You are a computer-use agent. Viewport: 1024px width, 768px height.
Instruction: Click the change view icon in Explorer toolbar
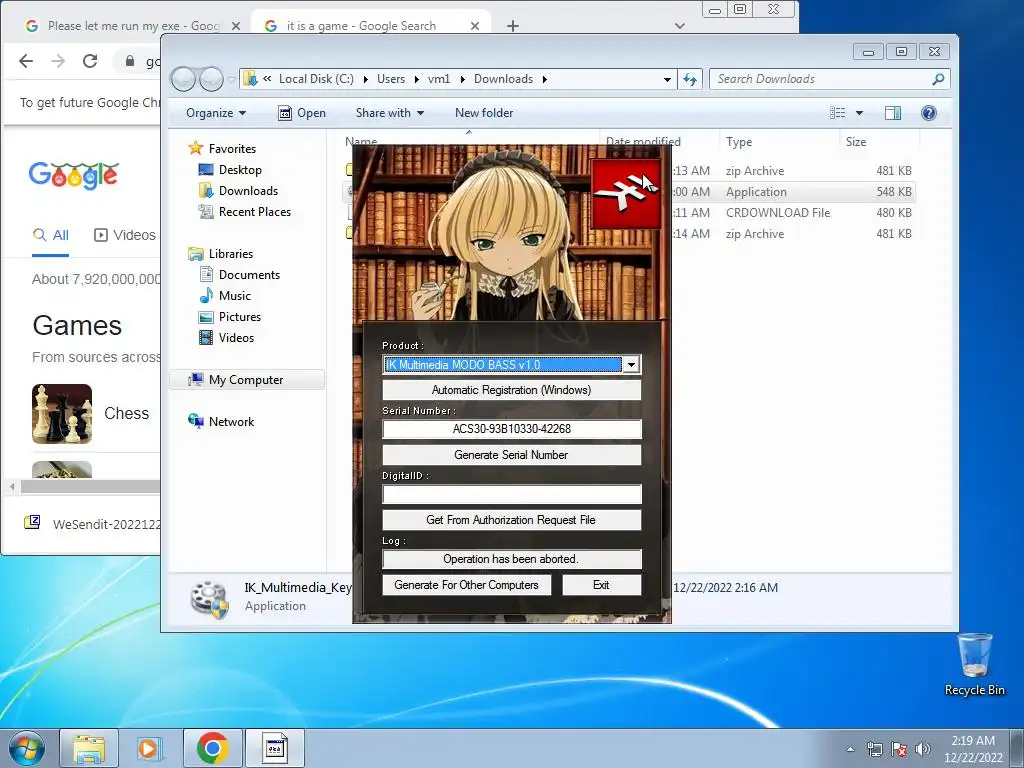[837, 113]
